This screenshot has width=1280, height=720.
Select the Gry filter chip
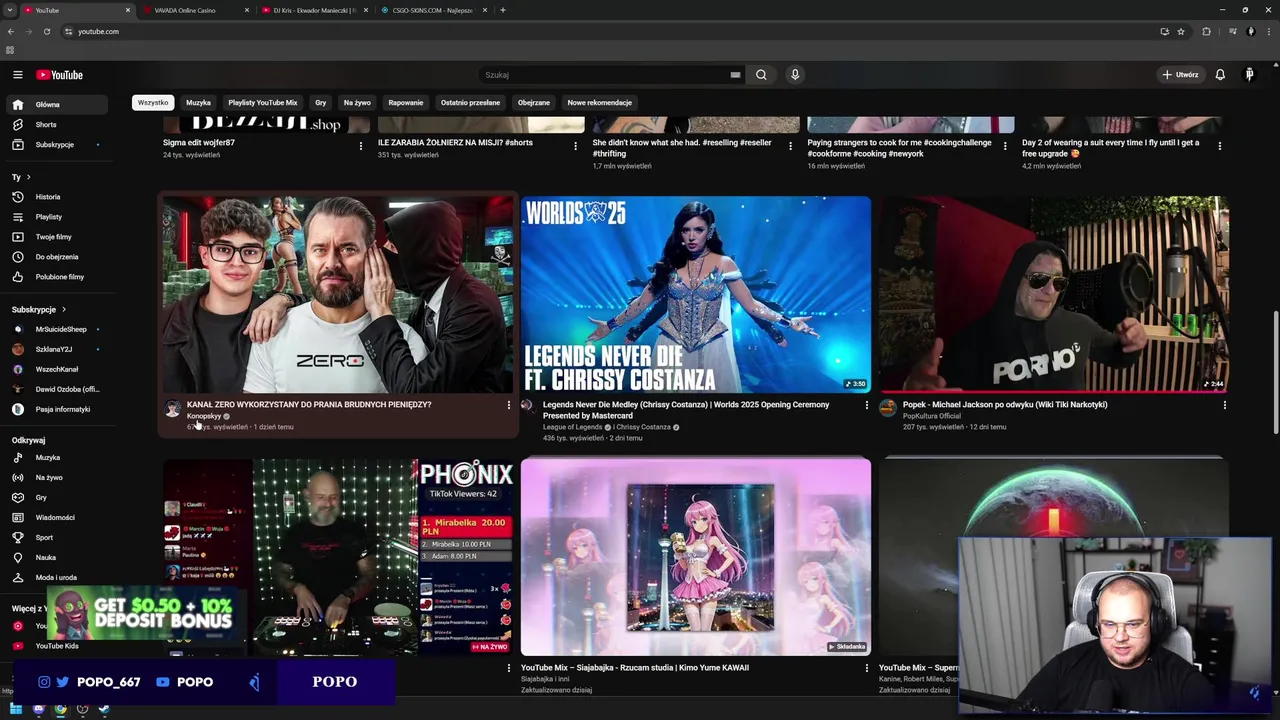tap(320, 102)
